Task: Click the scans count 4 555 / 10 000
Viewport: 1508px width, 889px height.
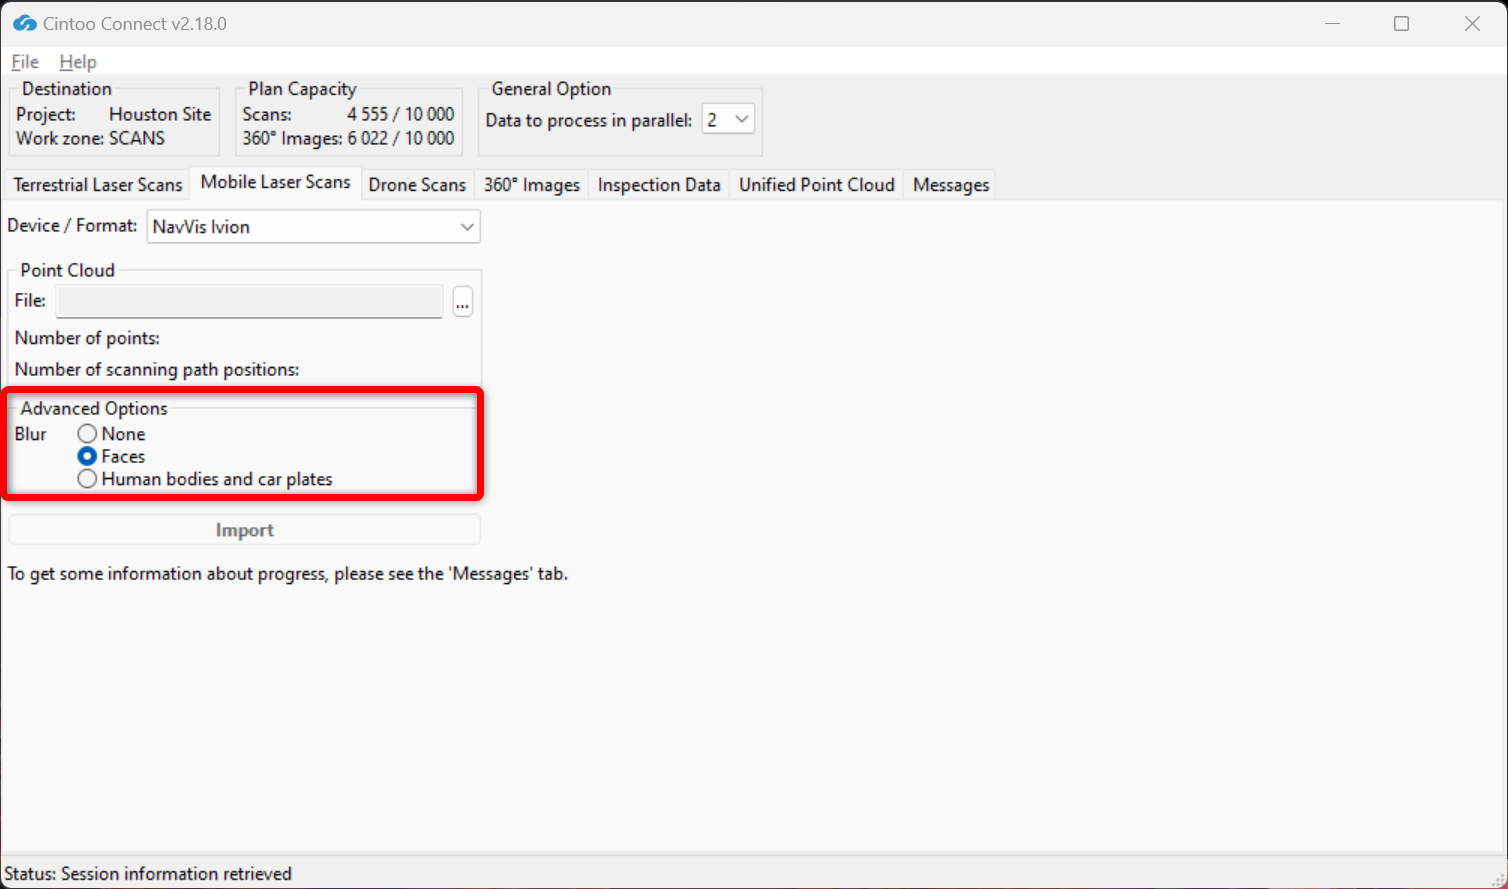Action: (x=401, y=114)
